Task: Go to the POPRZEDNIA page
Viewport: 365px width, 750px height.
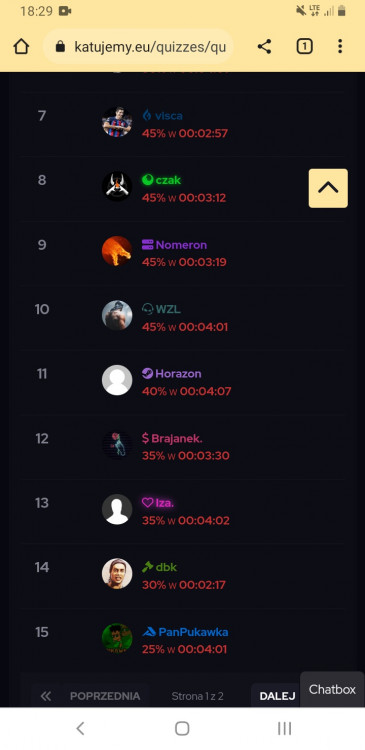Action: 105,696
